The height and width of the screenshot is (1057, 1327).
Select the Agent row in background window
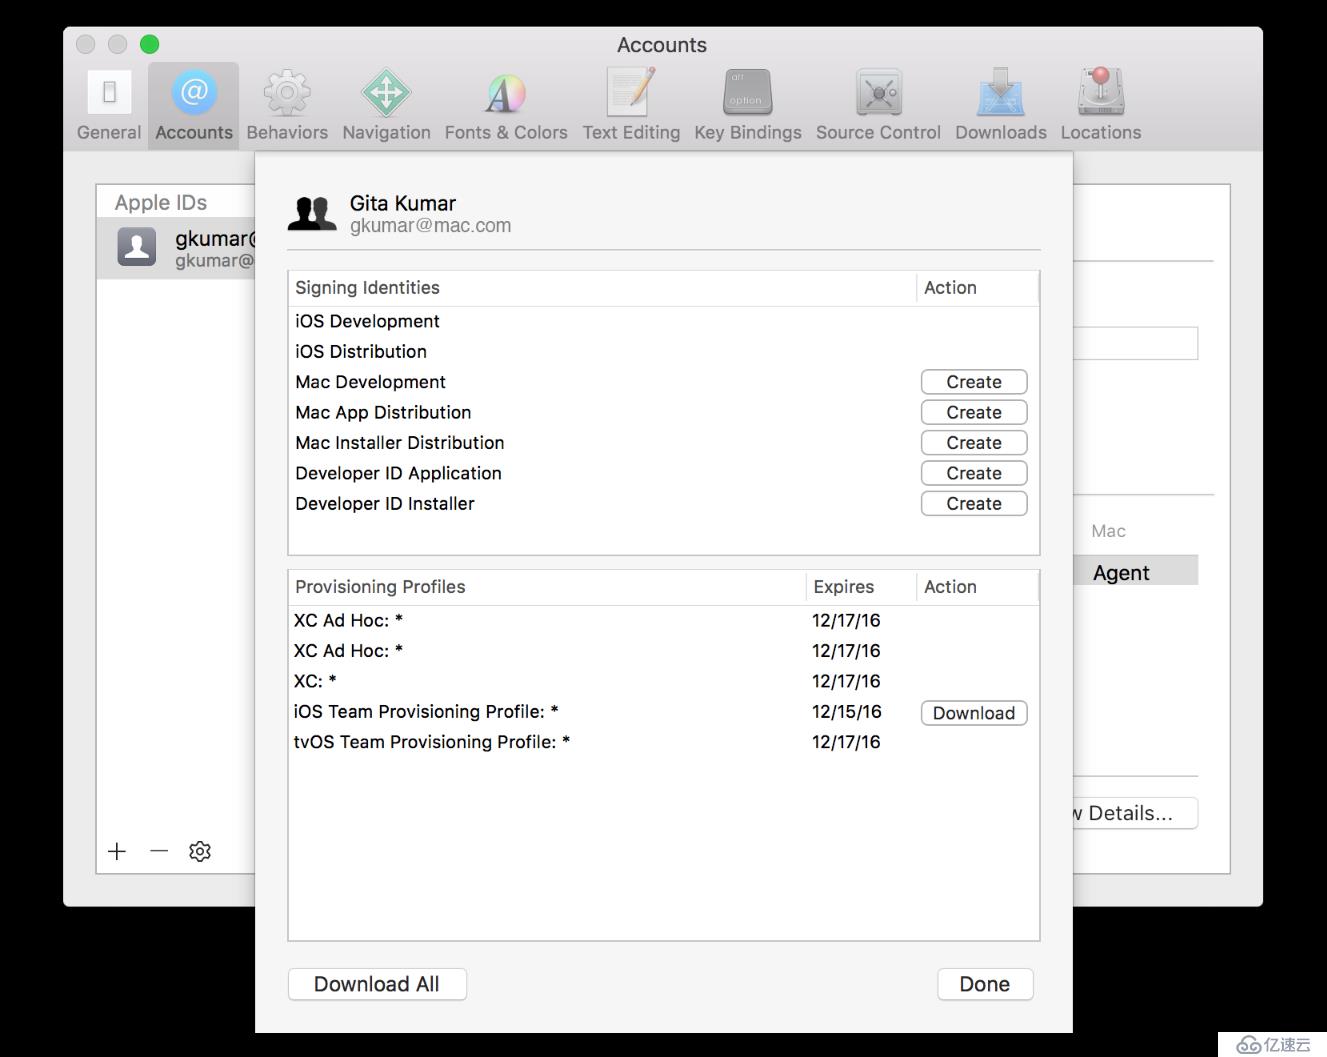coord(1135,572)
